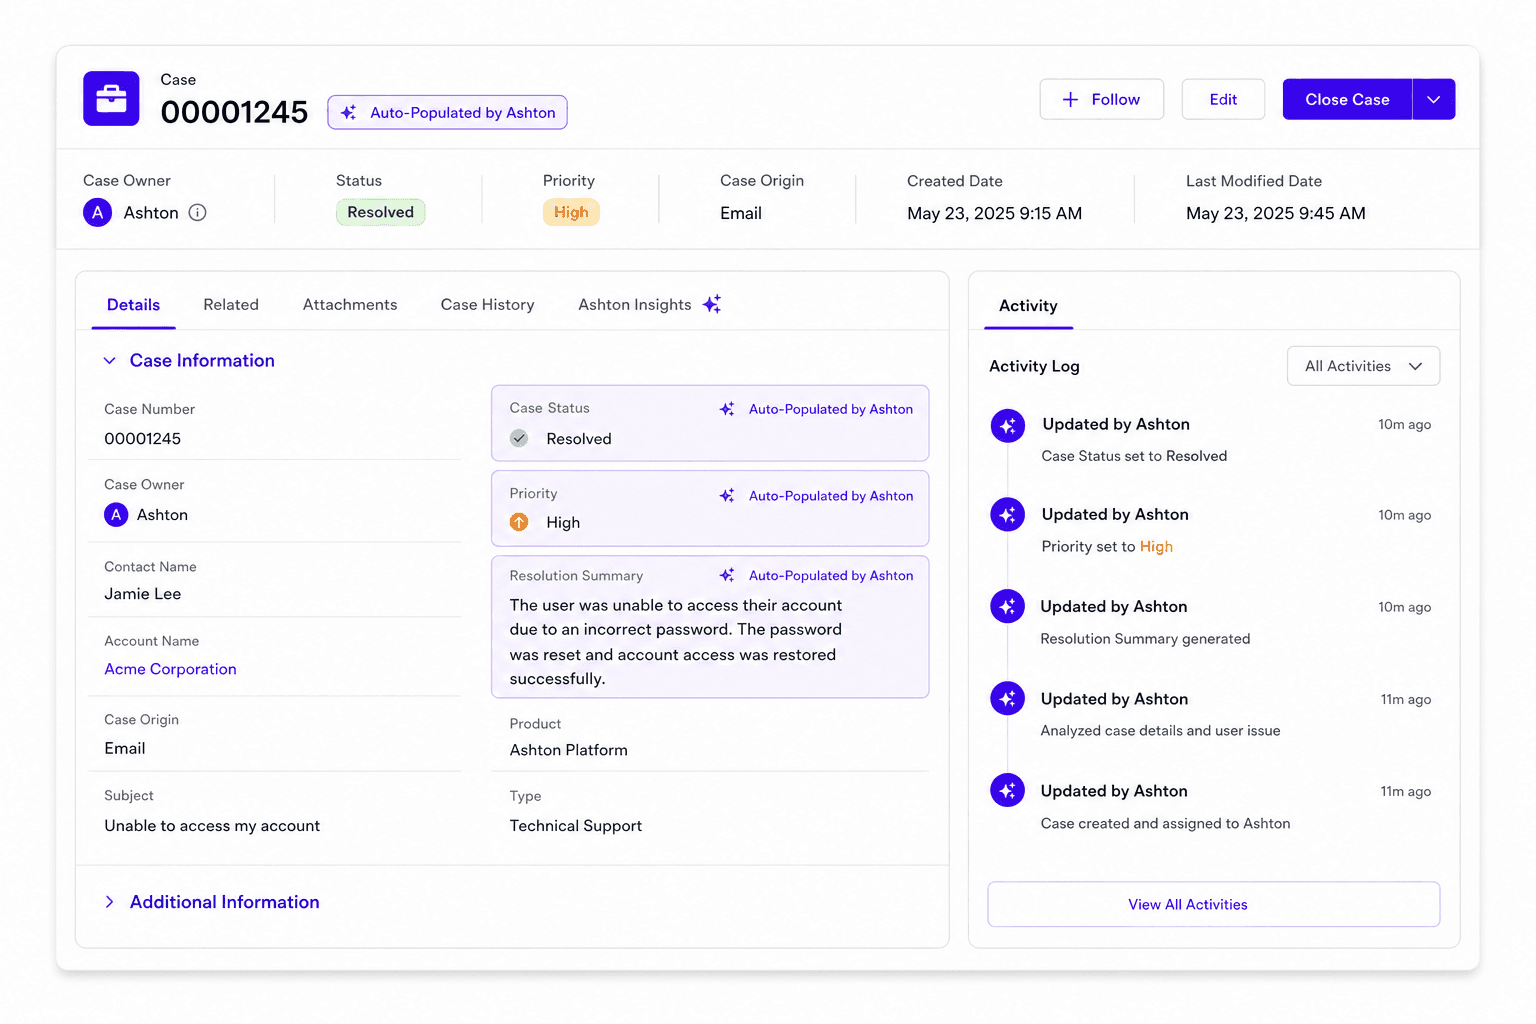Open the Ashton Insights tab
The height and width of the screenshot is (1024, 1536).
point(649,304)
